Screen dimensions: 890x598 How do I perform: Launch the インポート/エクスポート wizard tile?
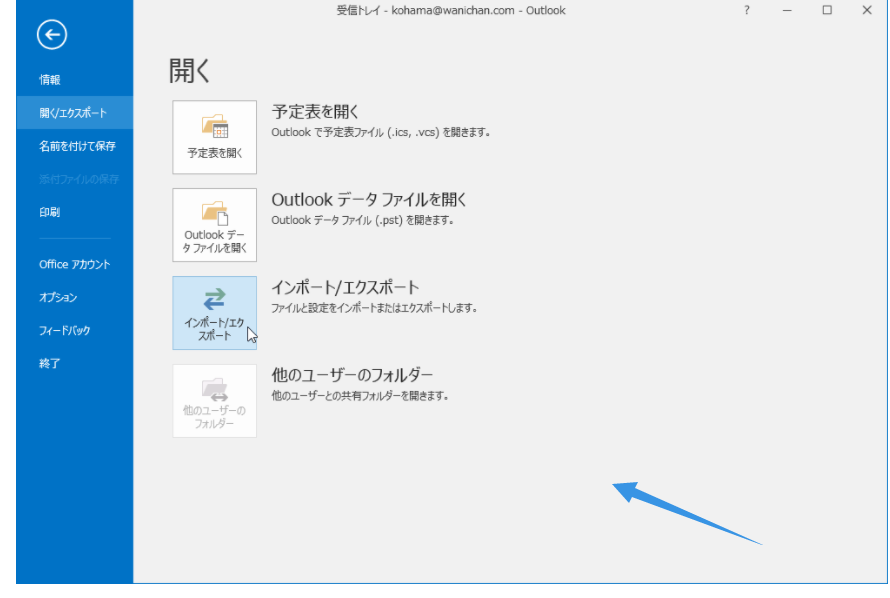(x=215, y=313)
